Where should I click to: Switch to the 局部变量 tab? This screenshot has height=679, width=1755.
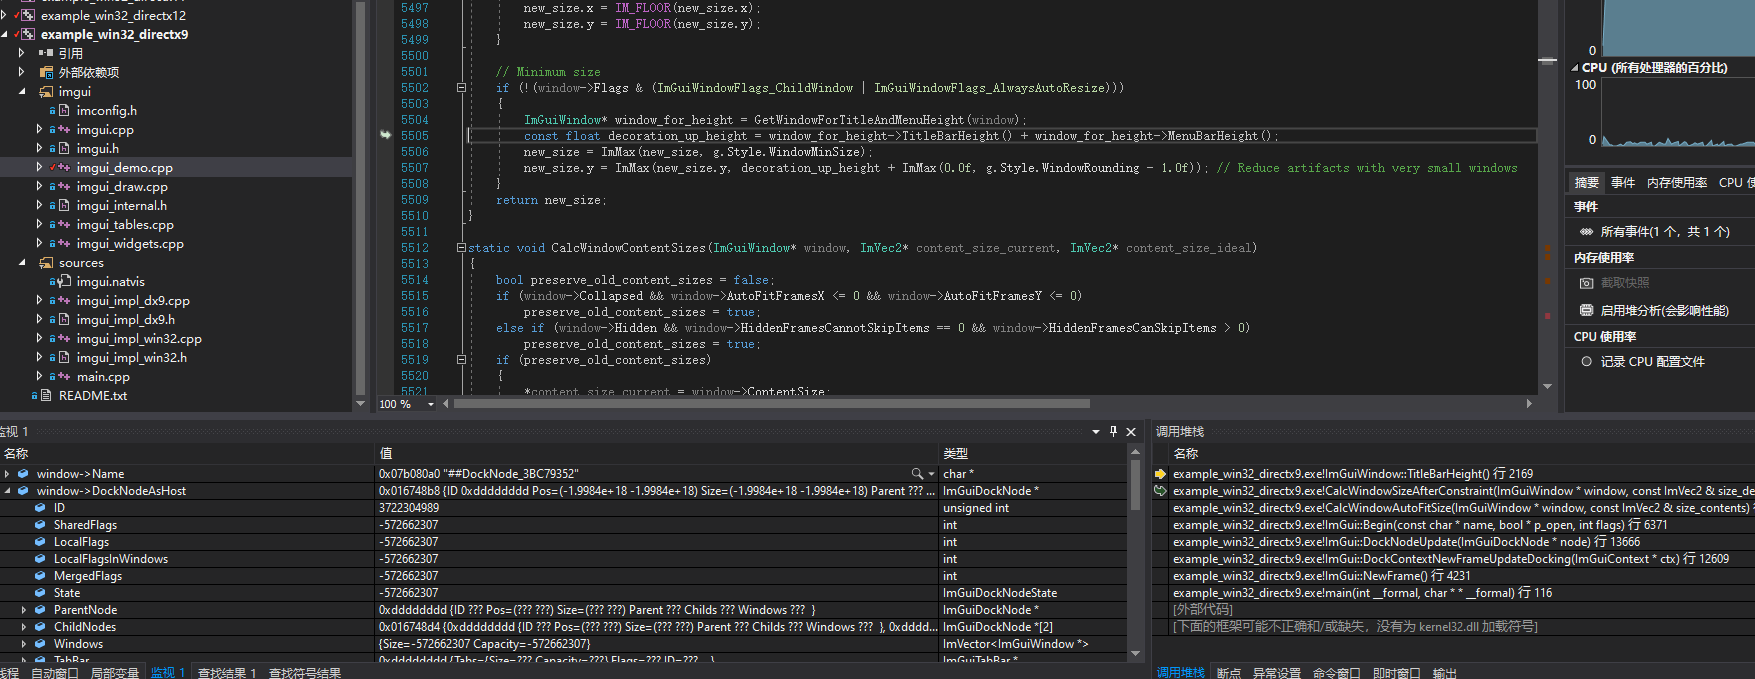click(x=114, y=673)
